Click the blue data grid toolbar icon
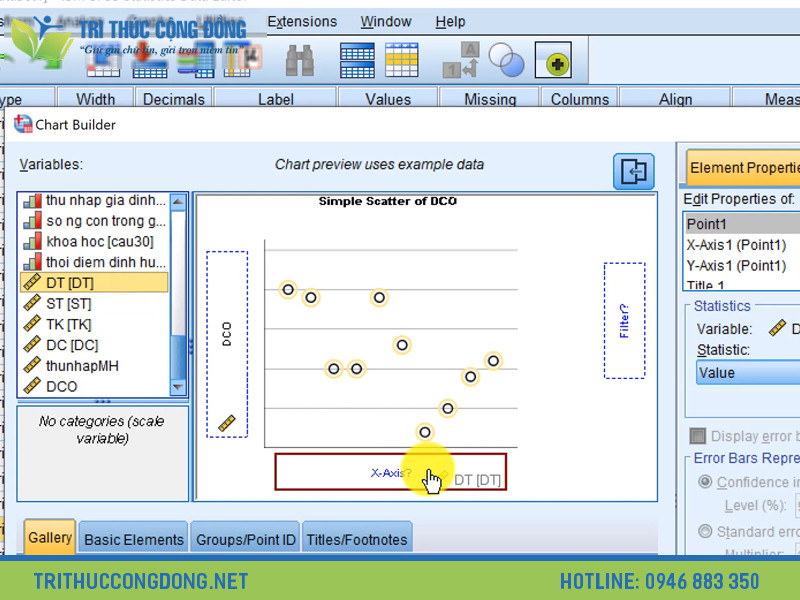Image resolution: width=800 pixels, height=600 pixels. click(357, 60)
